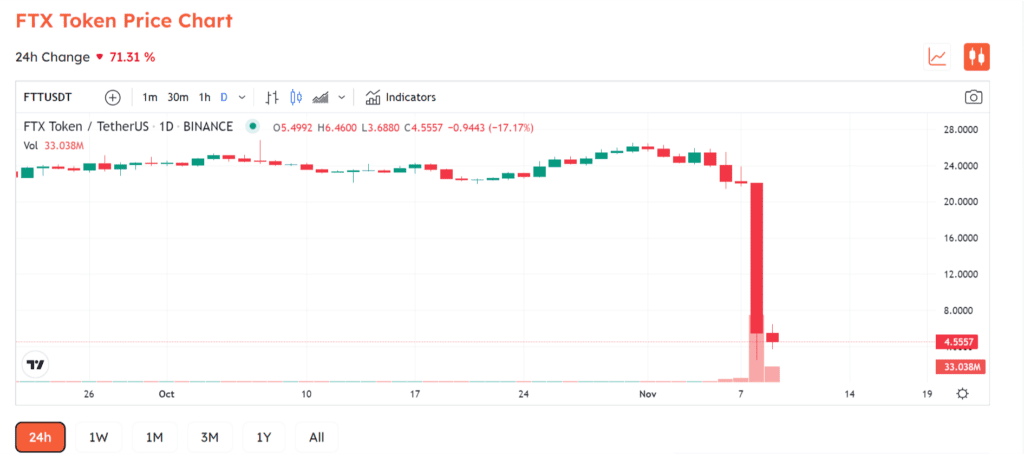Click the Vol 33.038M legend entry
The width and height of the screenshot is (1024, 454).
(54, 146)
